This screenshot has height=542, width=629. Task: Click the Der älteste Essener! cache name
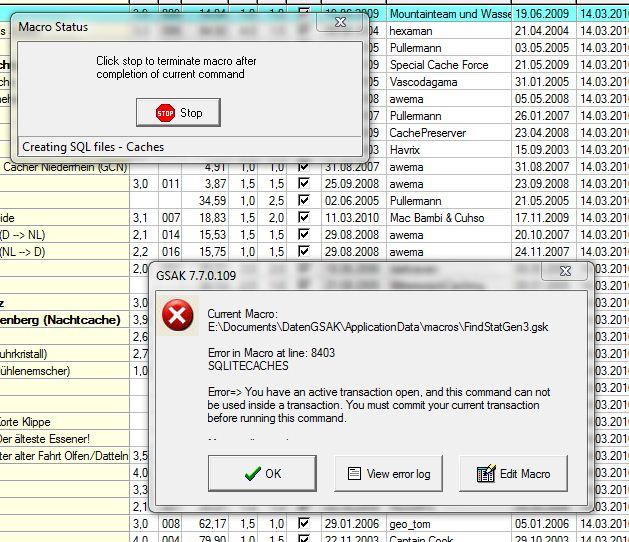tap(45, 439)
